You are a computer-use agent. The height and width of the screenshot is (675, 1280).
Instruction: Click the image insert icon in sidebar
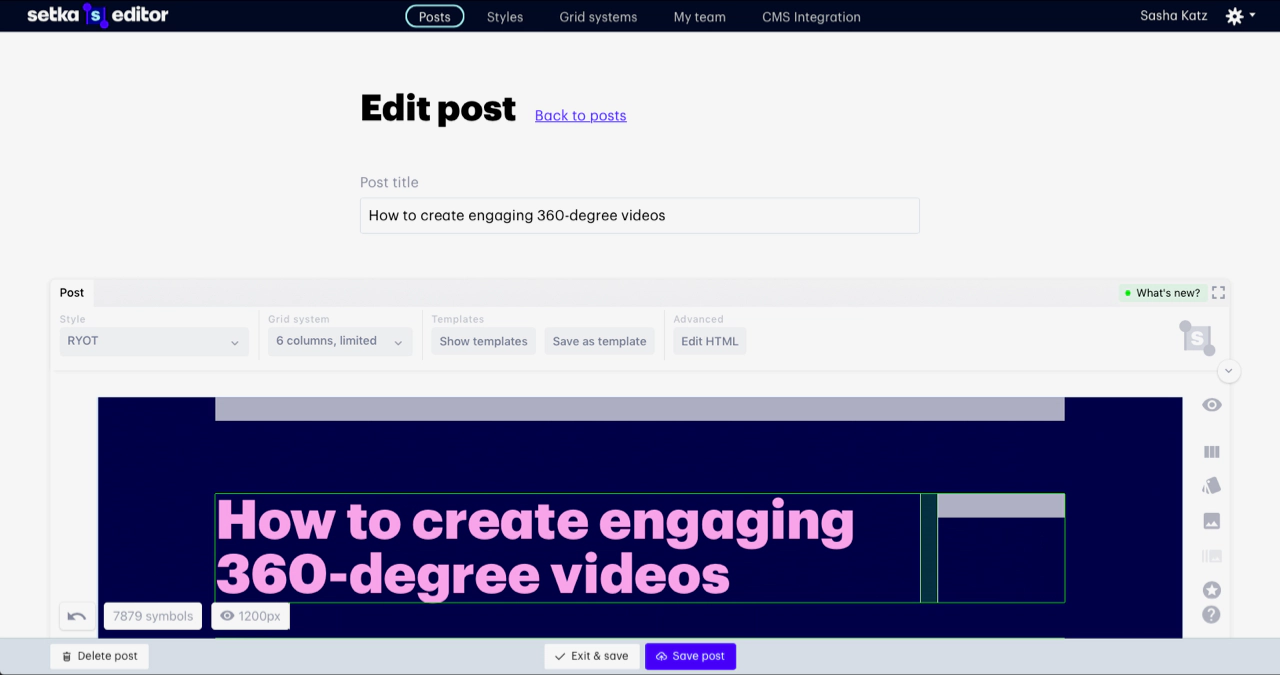tap(1211, 521)
